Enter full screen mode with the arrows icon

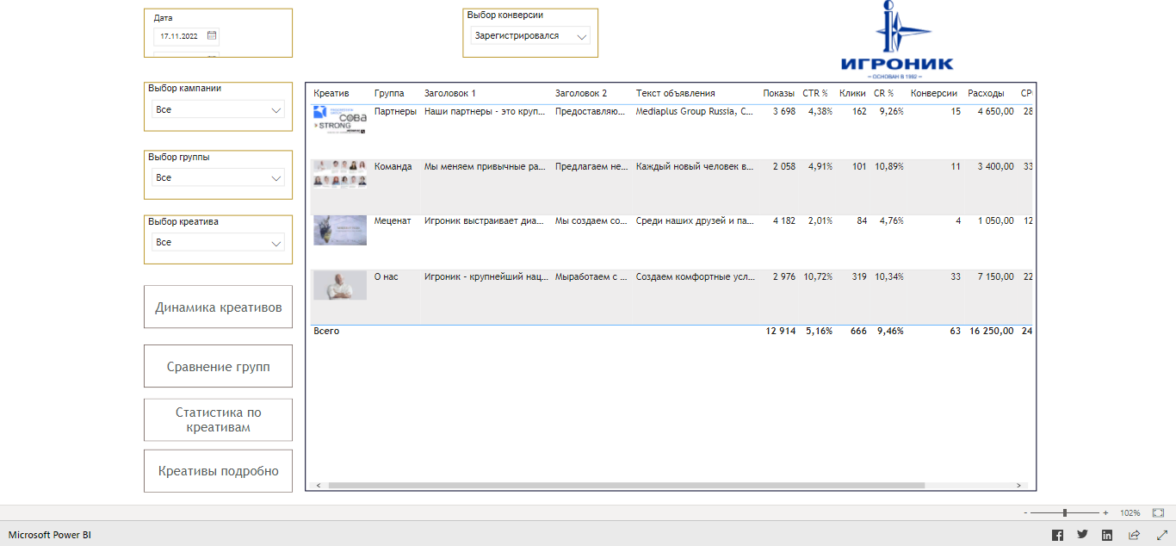click(x=1161, y=535)
